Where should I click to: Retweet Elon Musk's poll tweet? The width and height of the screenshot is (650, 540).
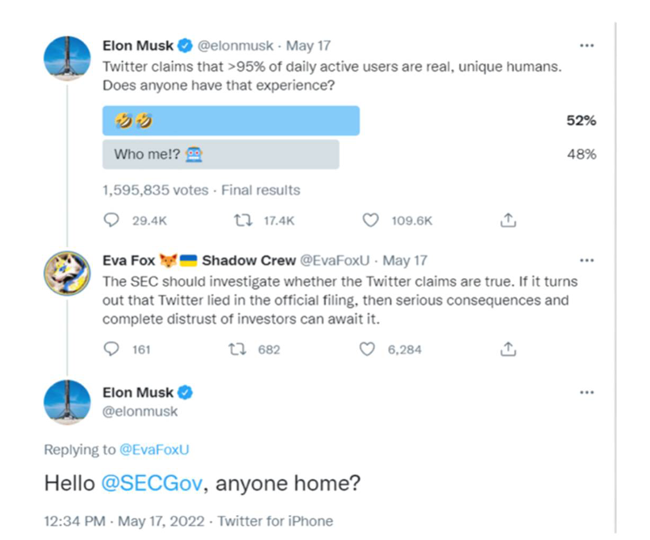(x=240, y=220)
